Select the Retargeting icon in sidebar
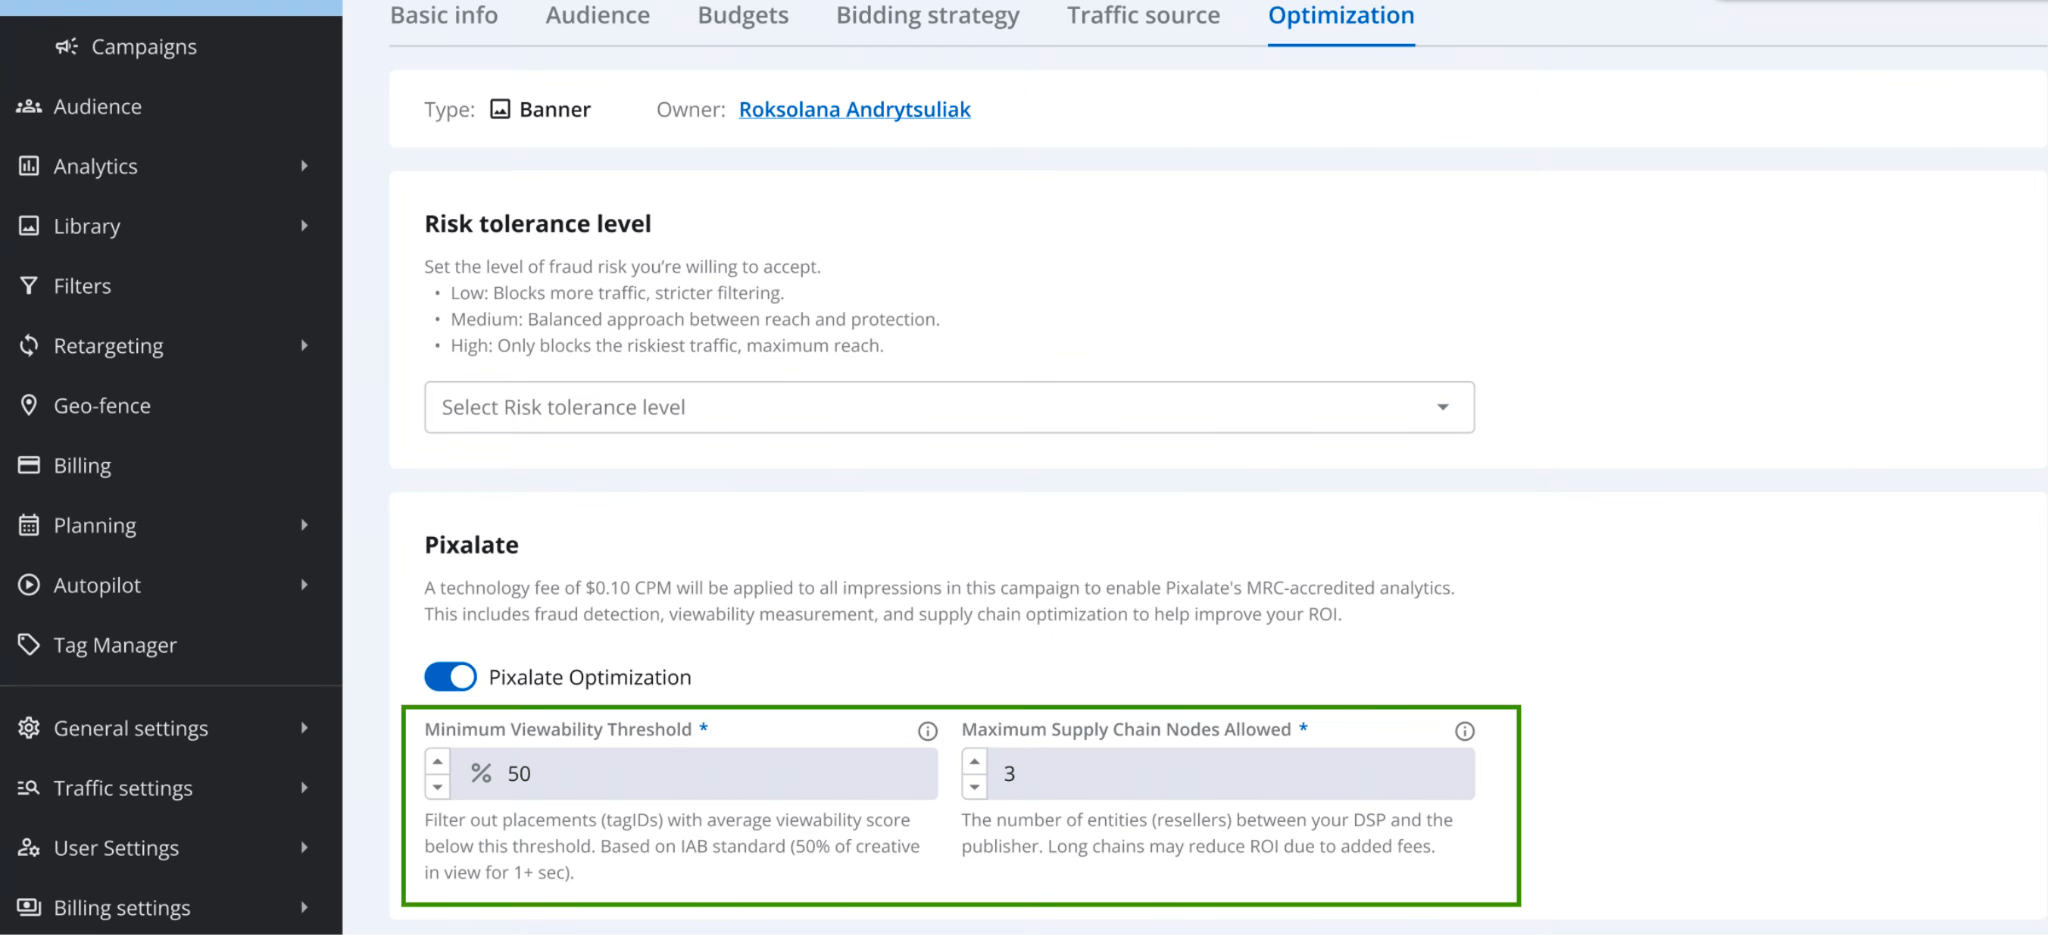 coord(29,345)
